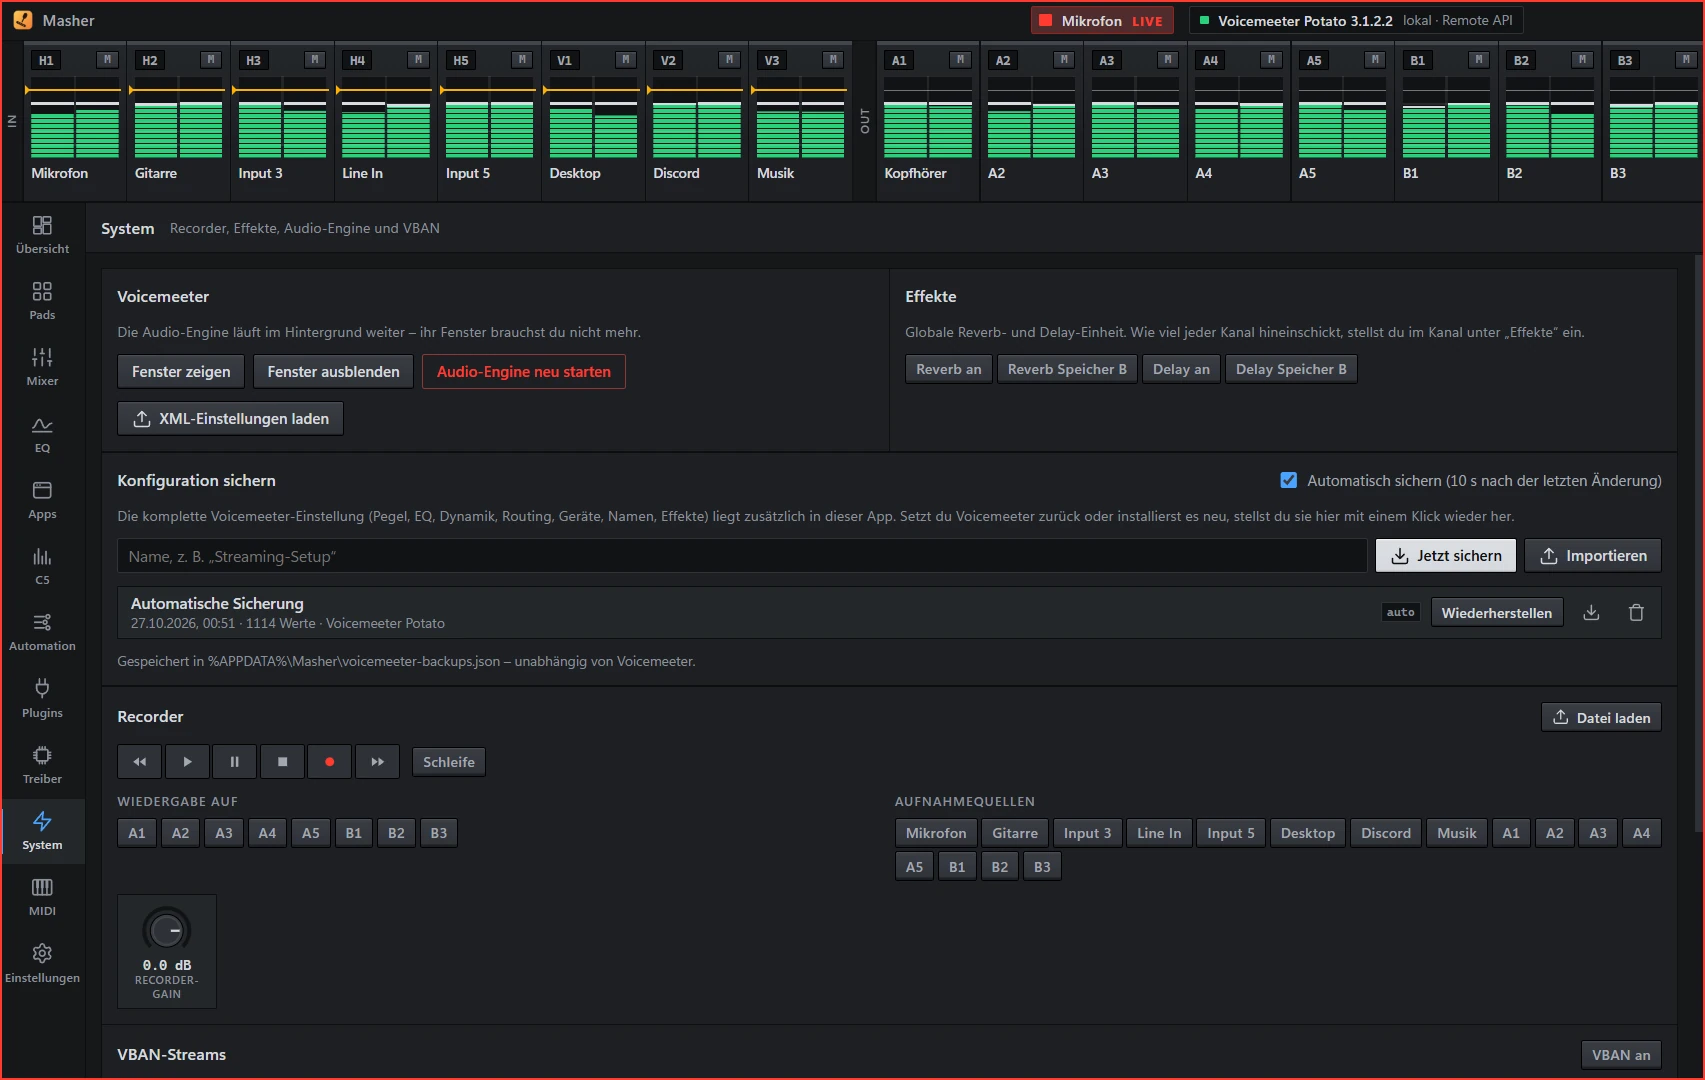Turn on Reverb an
The image size is (1705, 1080).
(x=949, y=369)
